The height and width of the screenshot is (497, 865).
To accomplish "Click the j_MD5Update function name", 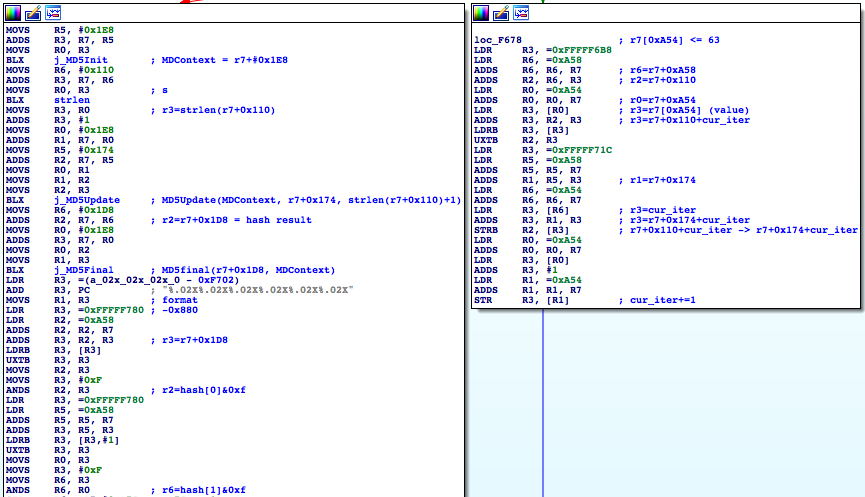I will click(x=87, y=200).
